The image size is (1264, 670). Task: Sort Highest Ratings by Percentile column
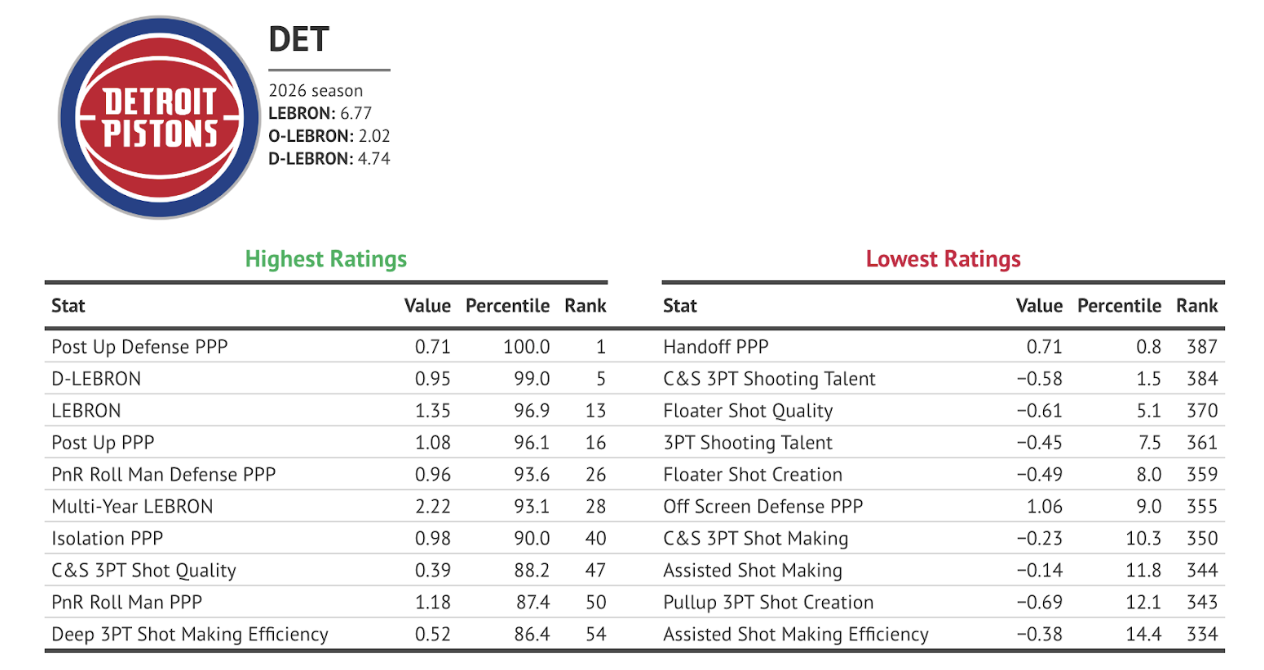(507, 306)
